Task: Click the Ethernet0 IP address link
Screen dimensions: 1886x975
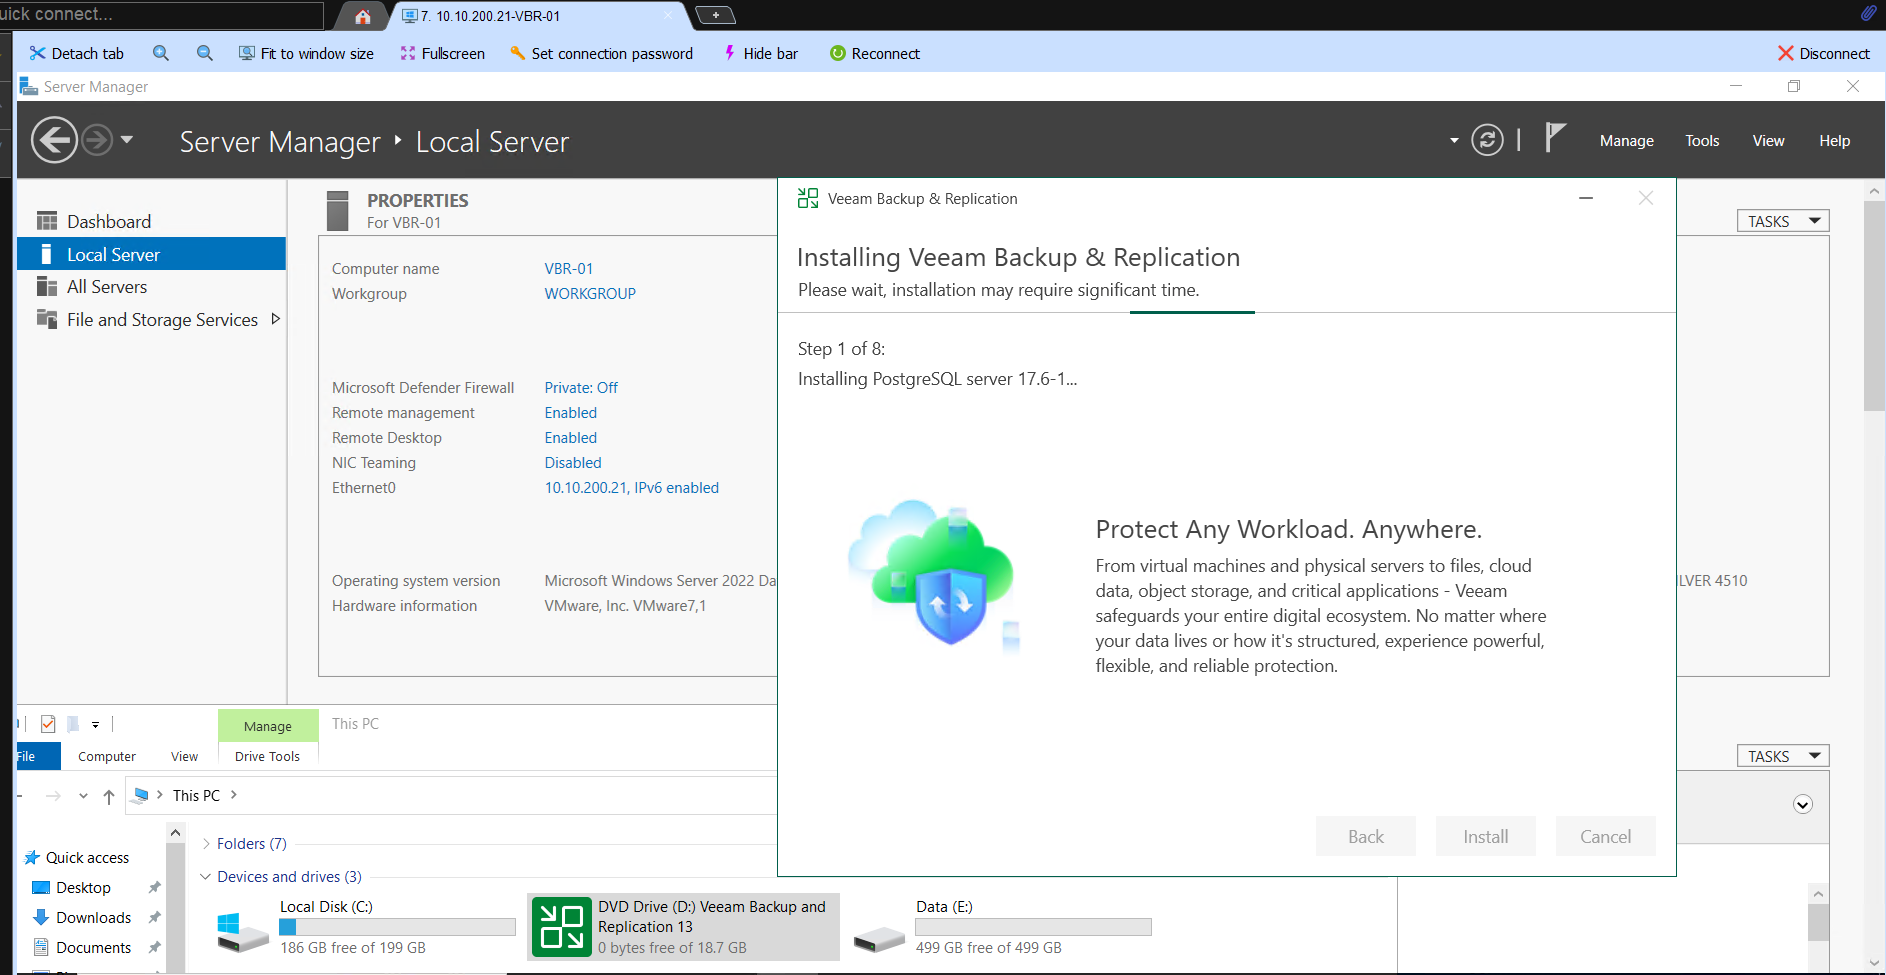Action: pos(632,488)
